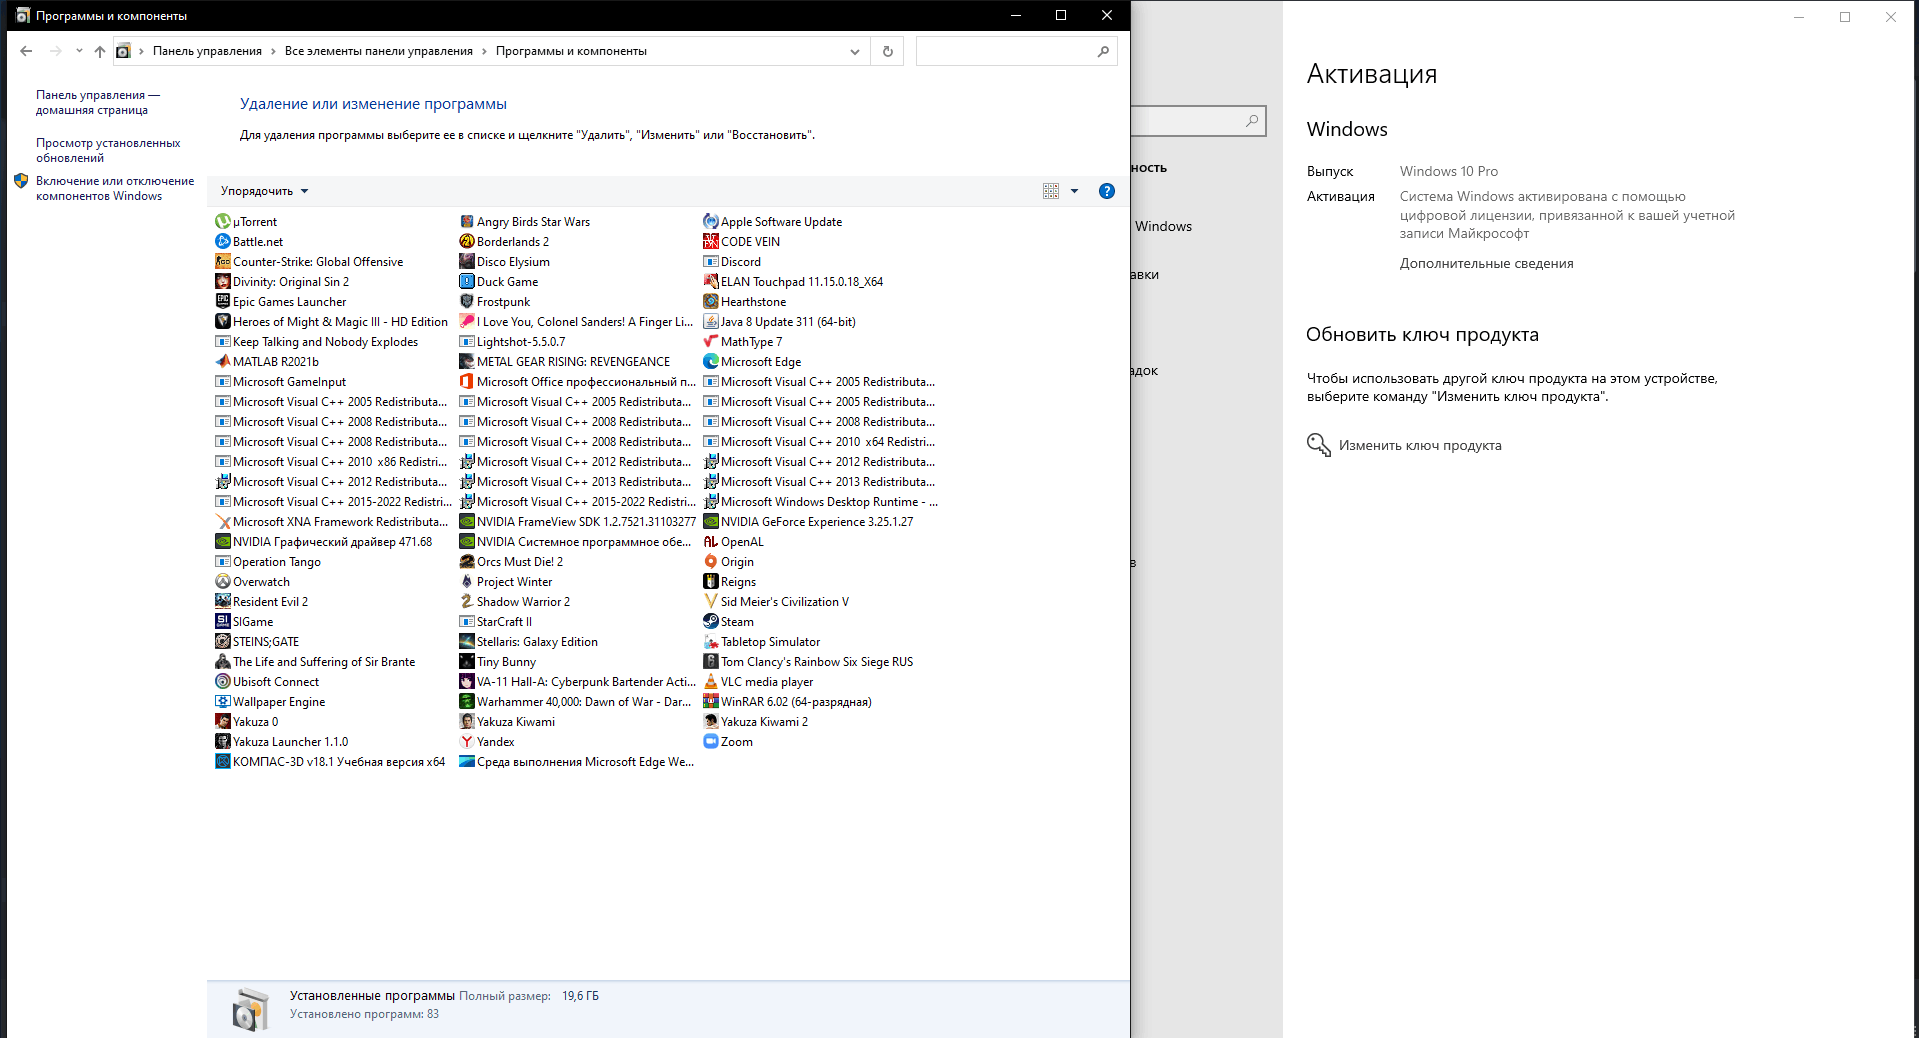Click the WinRAR 6.02 icon

click(711, 702)
